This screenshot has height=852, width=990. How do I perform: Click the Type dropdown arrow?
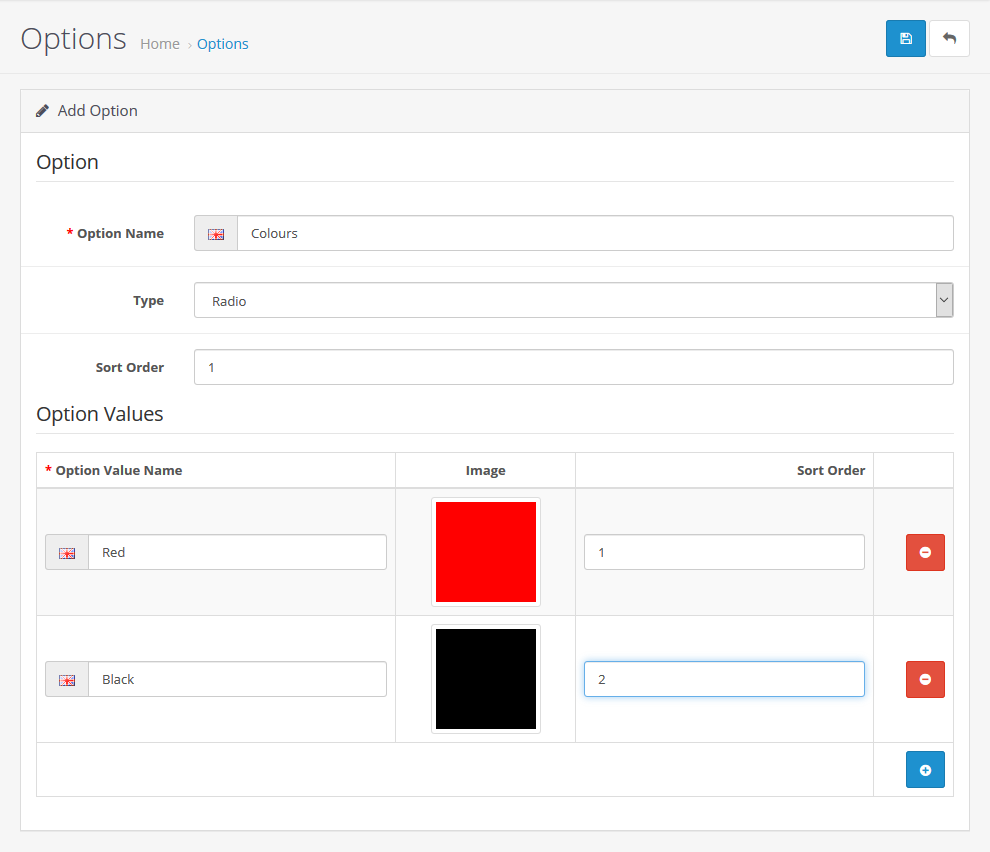pos(943,300)
